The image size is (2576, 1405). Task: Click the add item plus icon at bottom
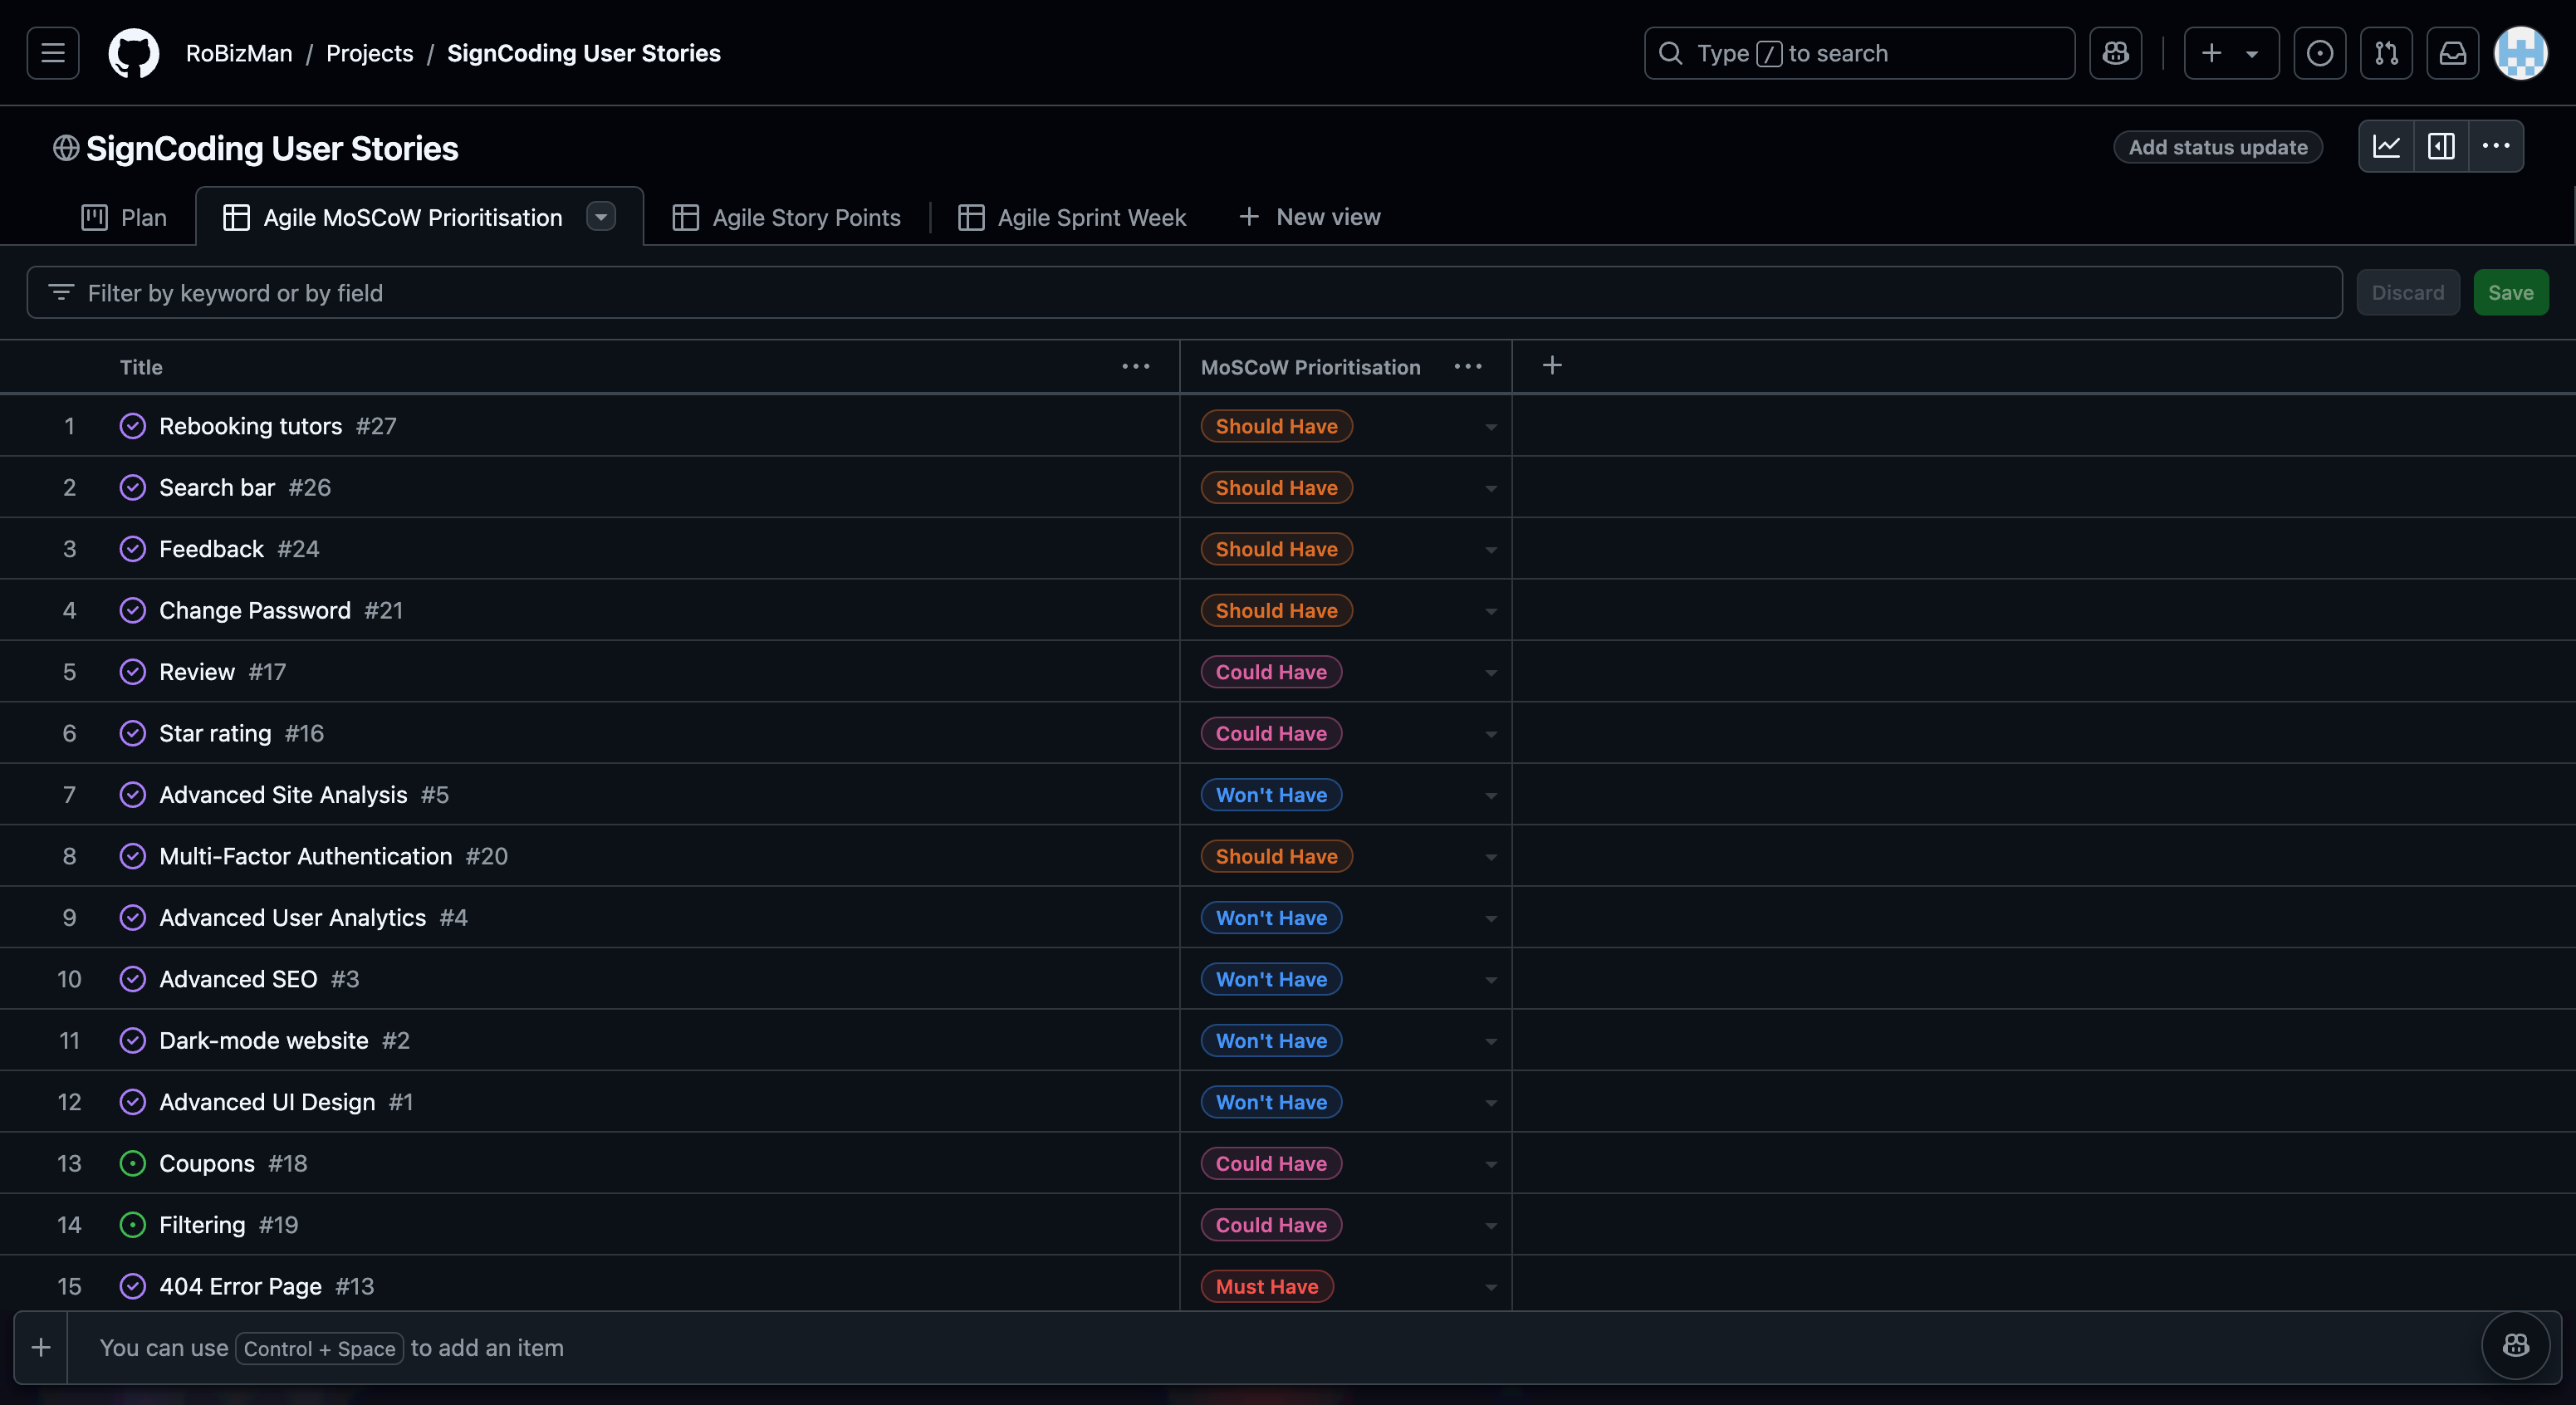coord(41,1347)
